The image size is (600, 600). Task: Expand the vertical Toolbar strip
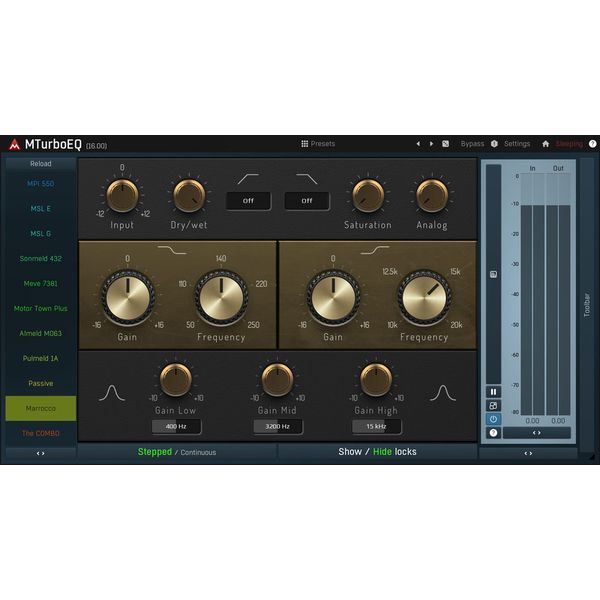click(587, 305)
